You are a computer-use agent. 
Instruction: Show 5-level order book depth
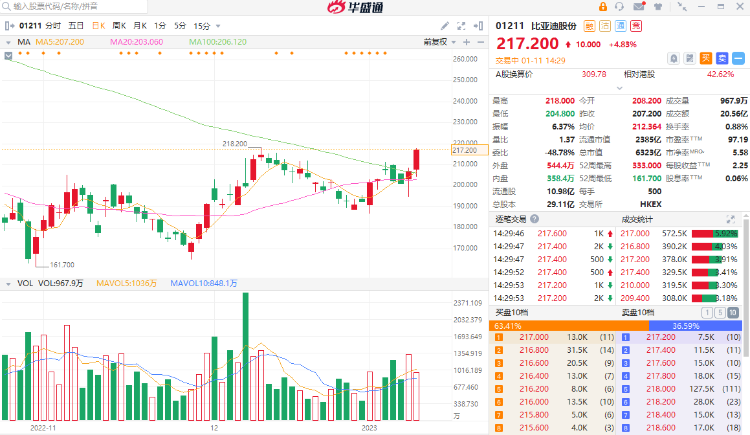pyautogui.click(x=720, y=312)
